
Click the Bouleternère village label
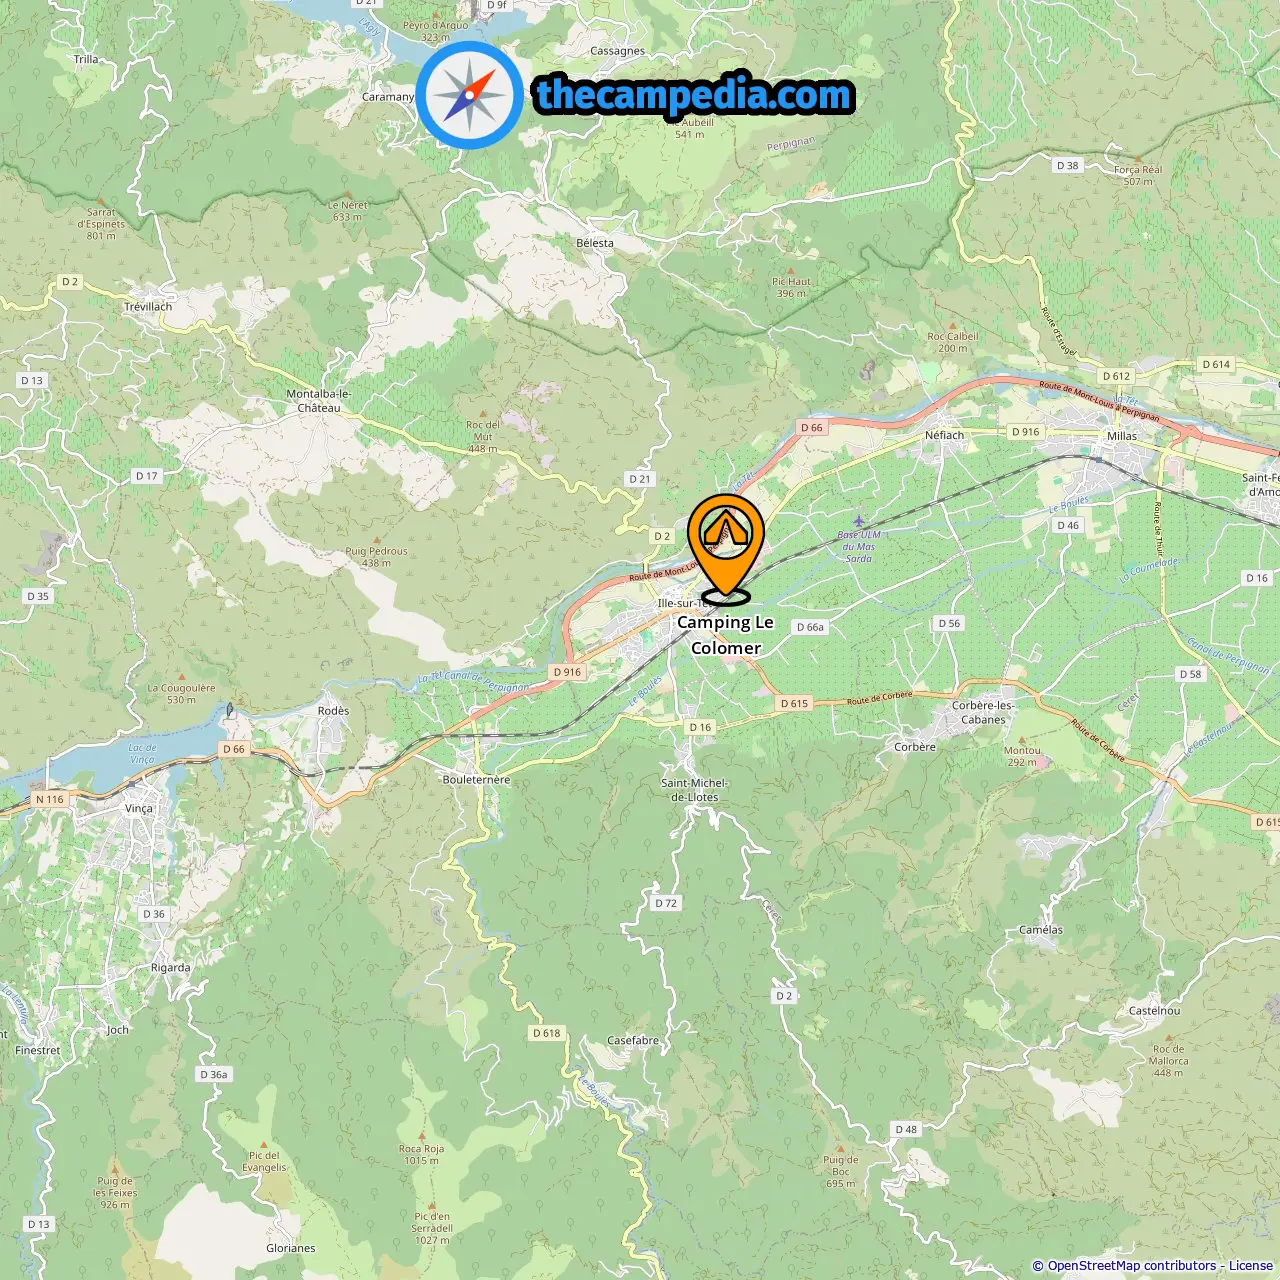click(476, 780)
